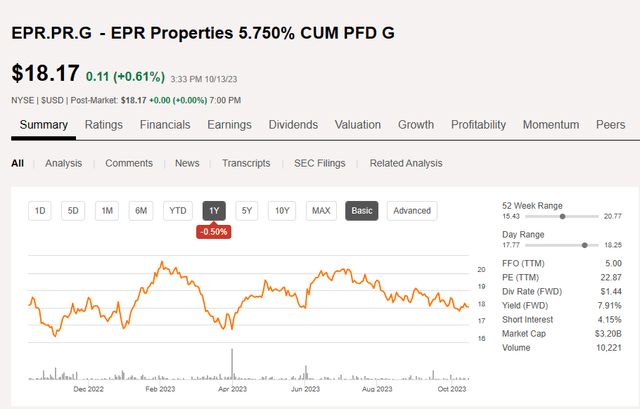Open the Financials tab
The width and height of the screenshot is (640, 409).
pyautogui.click(x=165, y=125)
